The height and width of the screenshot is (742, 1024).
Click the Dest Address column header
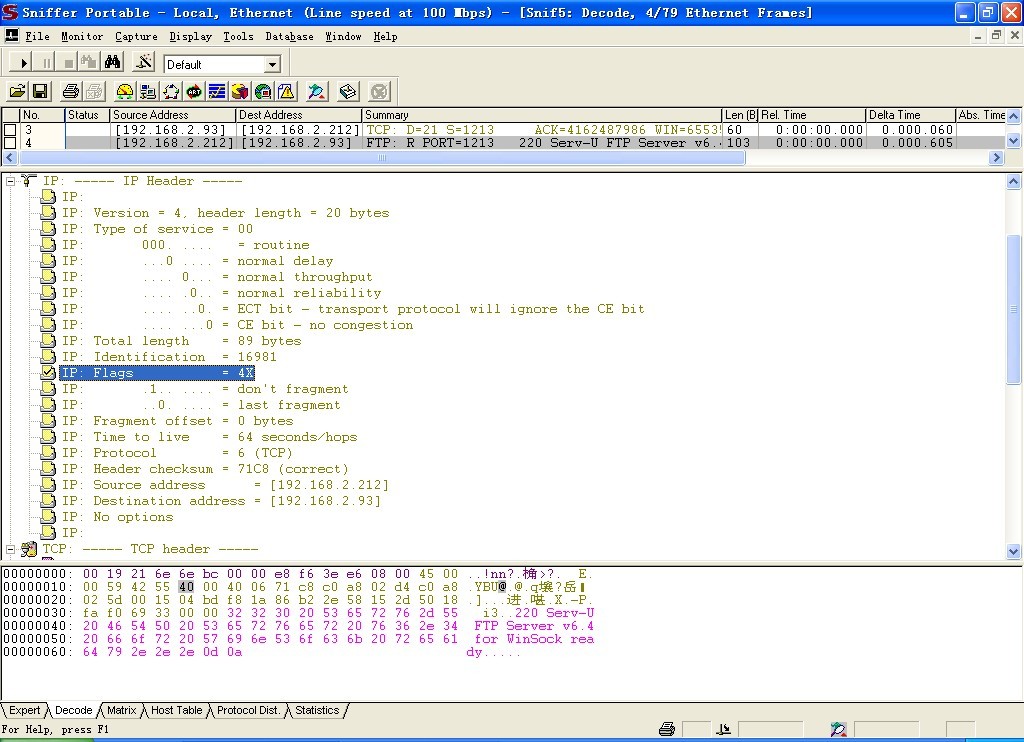click(299, 115)
